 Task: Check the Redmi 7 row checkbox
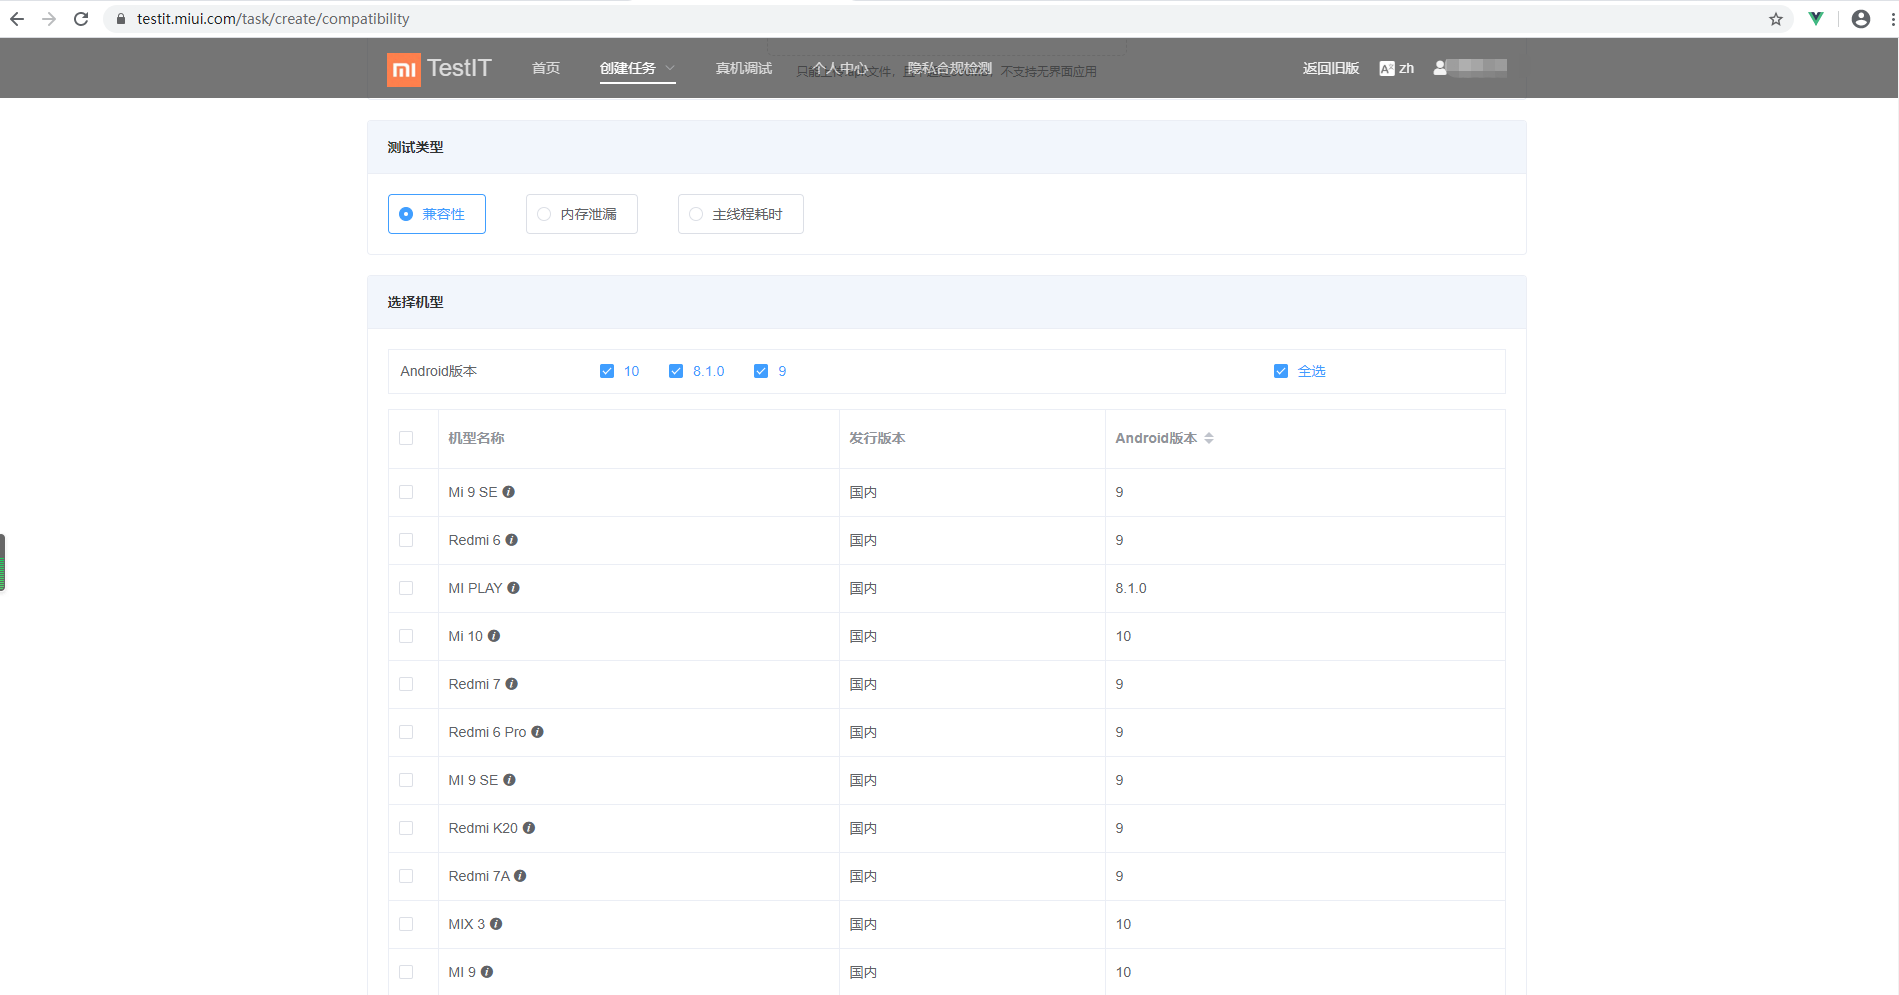[406, 684]
